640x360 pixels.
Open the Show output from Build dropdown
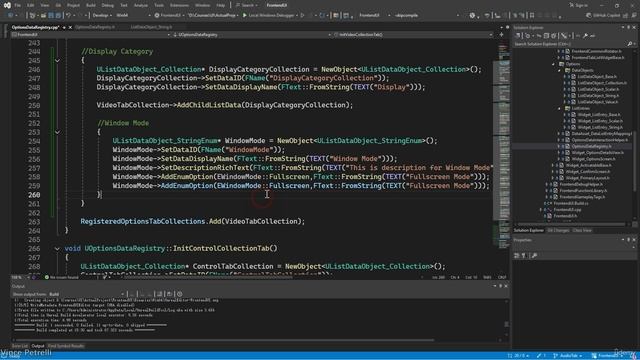87,294
